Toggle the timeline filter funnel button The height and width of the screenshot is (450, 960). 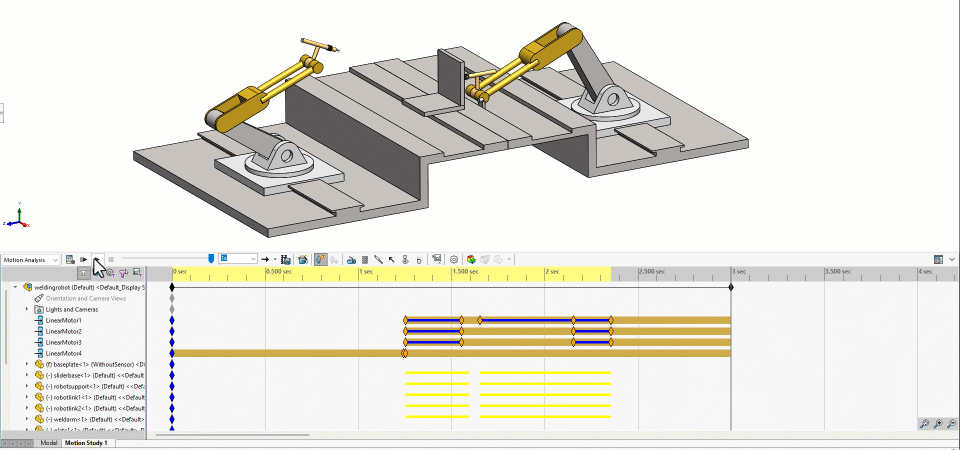[x=84, y=272]
